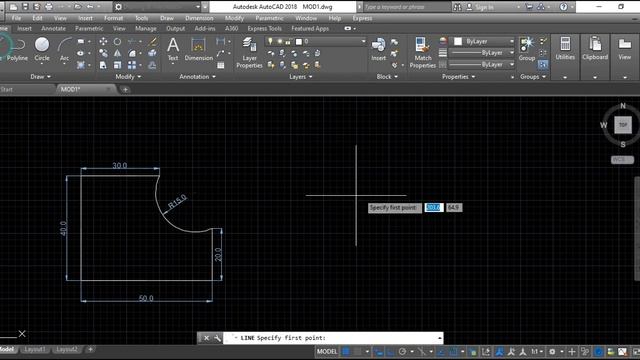Open the annotation scale 1:1 dropdown
This screenshot has height=360, width=640.
536,351
